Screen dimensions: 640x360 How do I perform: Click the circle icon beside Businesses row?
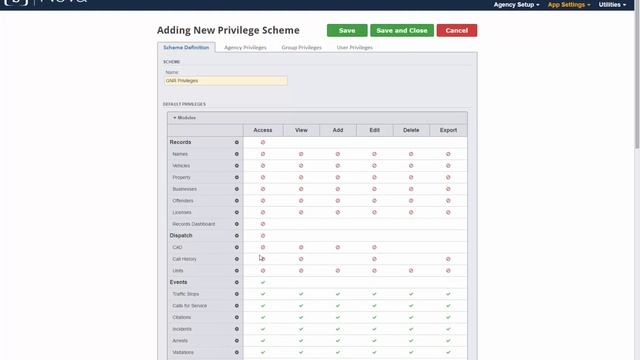coord(237,189)
